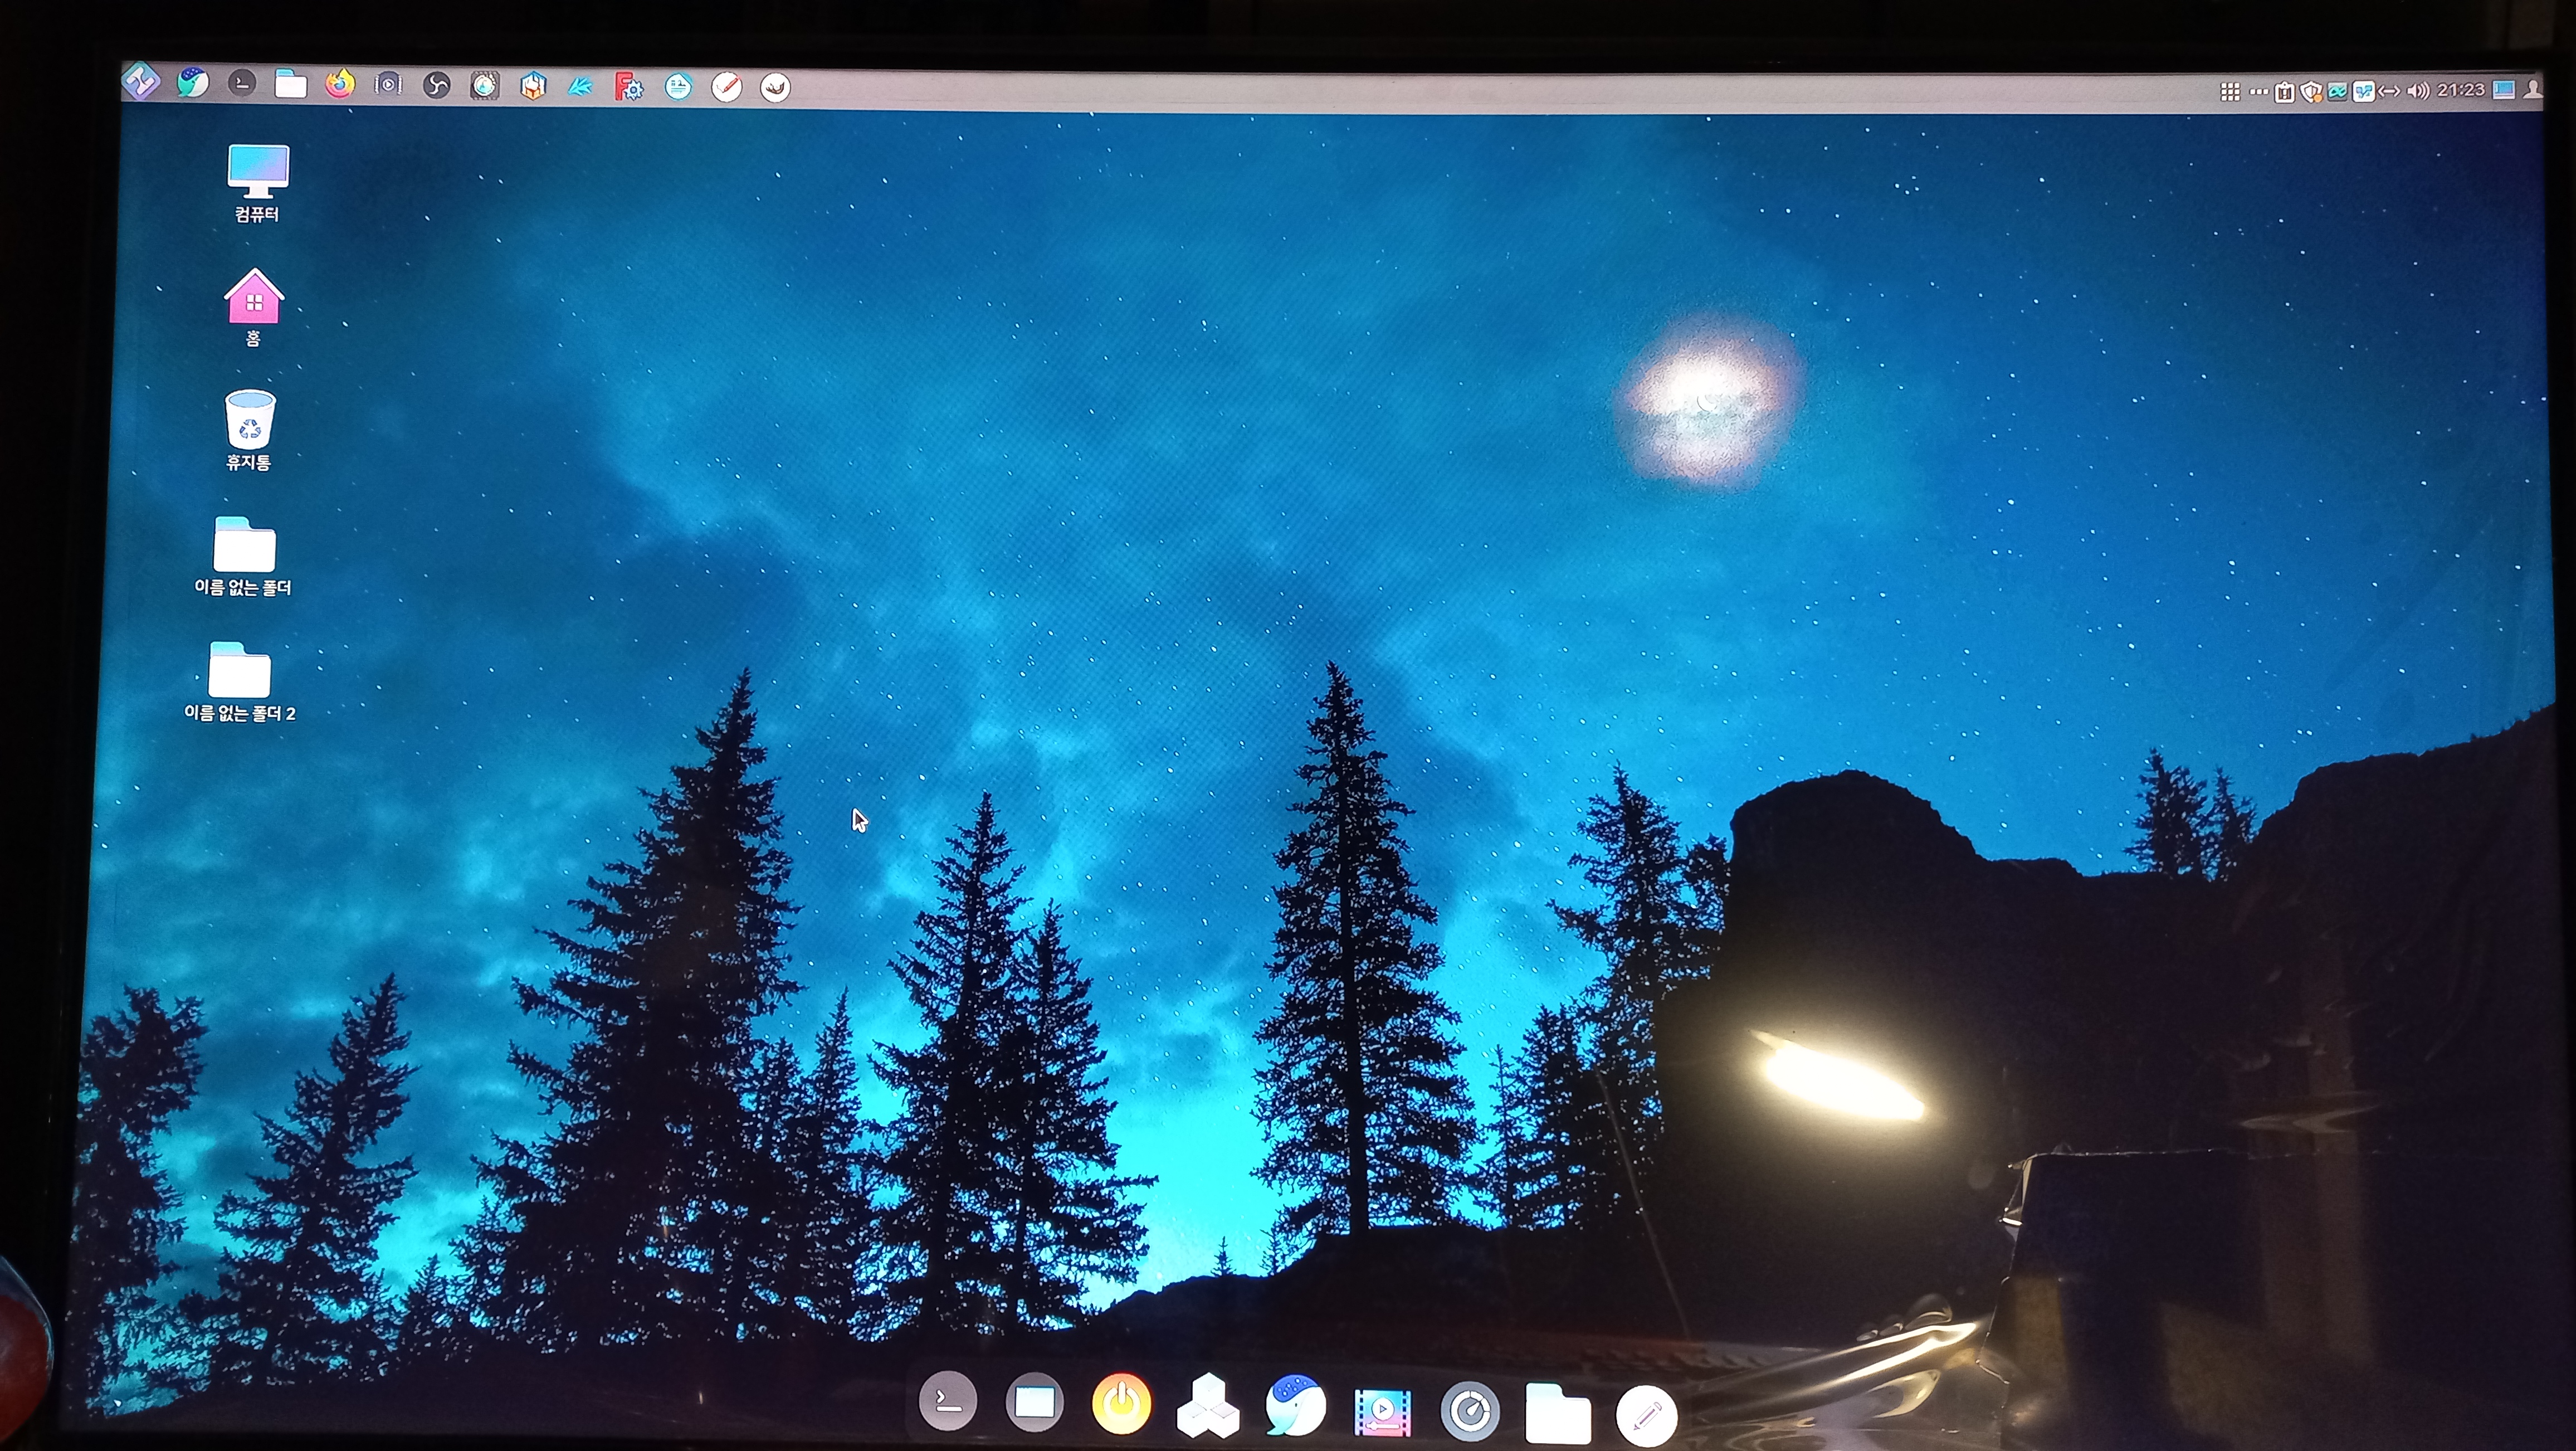Viewport: 2576px width, 1451px height.
Task: Open the network connections tray icon
Action: point(2363,92)
